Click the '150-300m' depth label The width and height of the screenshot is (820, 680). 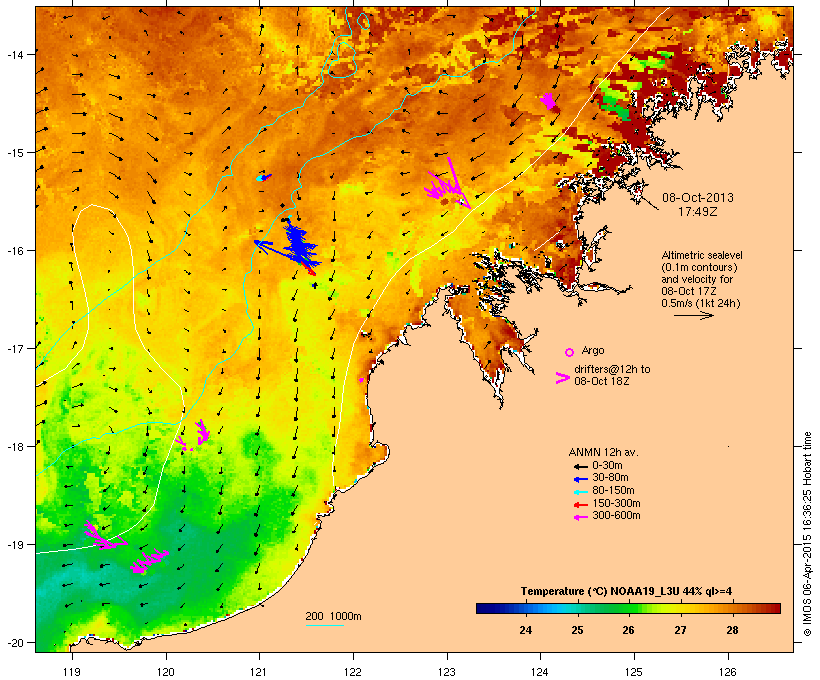616,503
